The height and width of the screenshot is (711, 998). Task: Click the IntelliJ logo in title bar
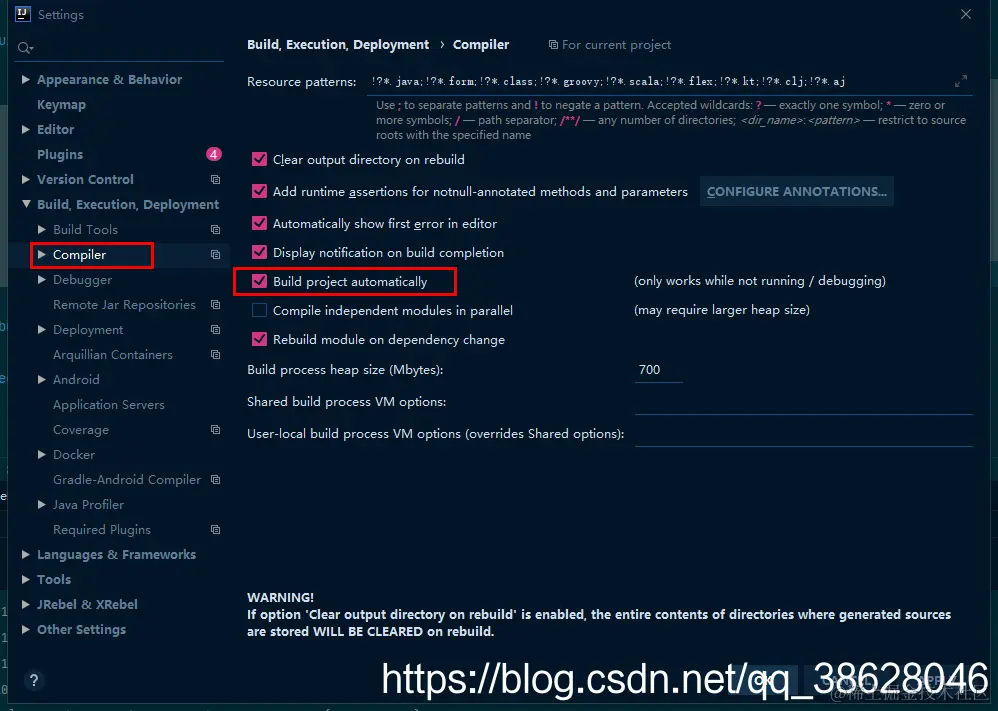coord(23,14)
